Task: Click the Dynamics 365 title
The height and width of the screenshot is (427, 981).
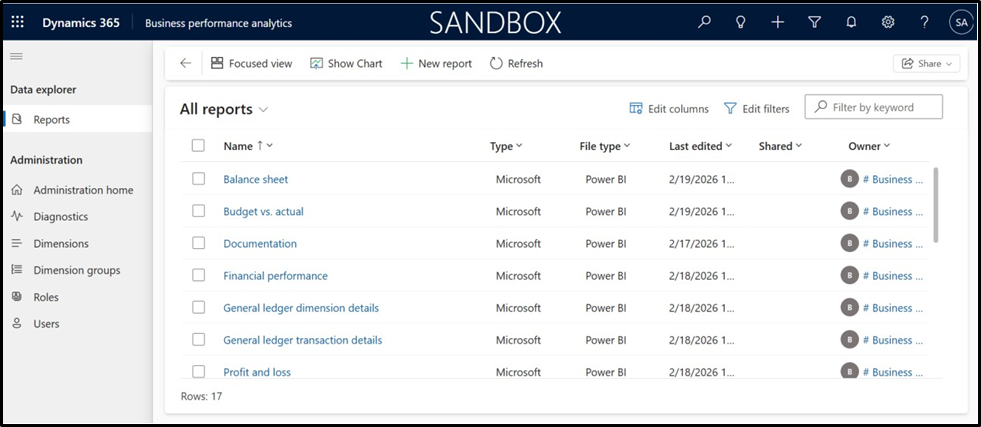Action: coord(81,23)
